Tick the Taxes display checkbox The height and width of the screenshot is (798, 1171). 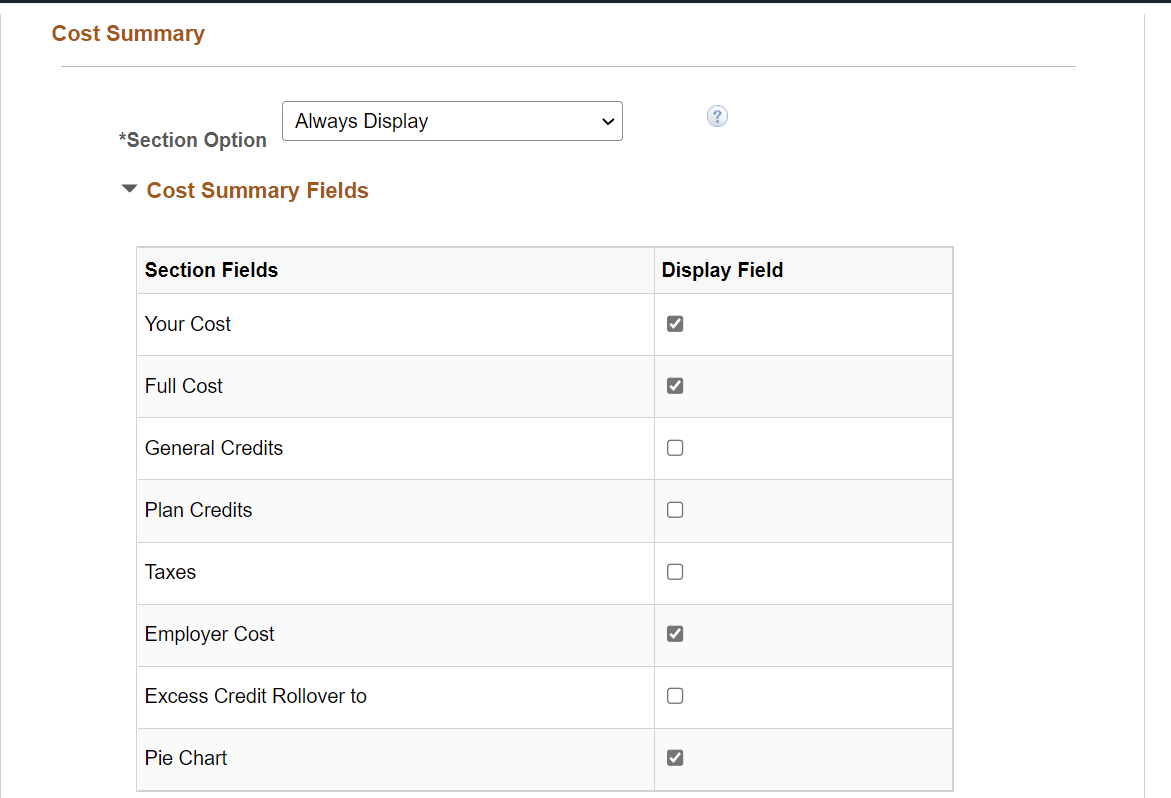pyautogui.click(x=675, y=572)
